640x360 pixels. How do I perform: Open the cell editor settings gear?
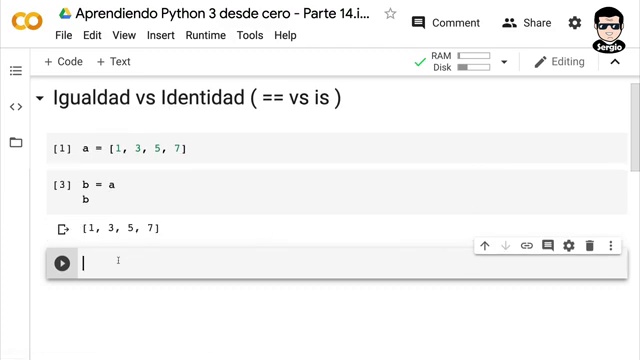tap(569, 246)
